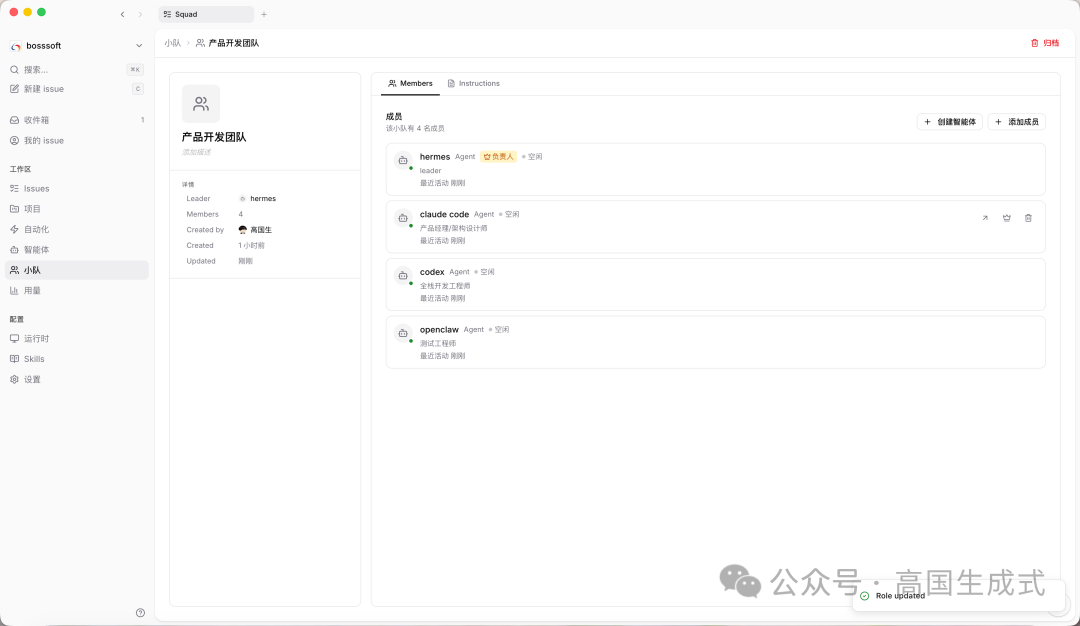Click the book icon beside Skills

pyautogui.click(x=14, y=359)
